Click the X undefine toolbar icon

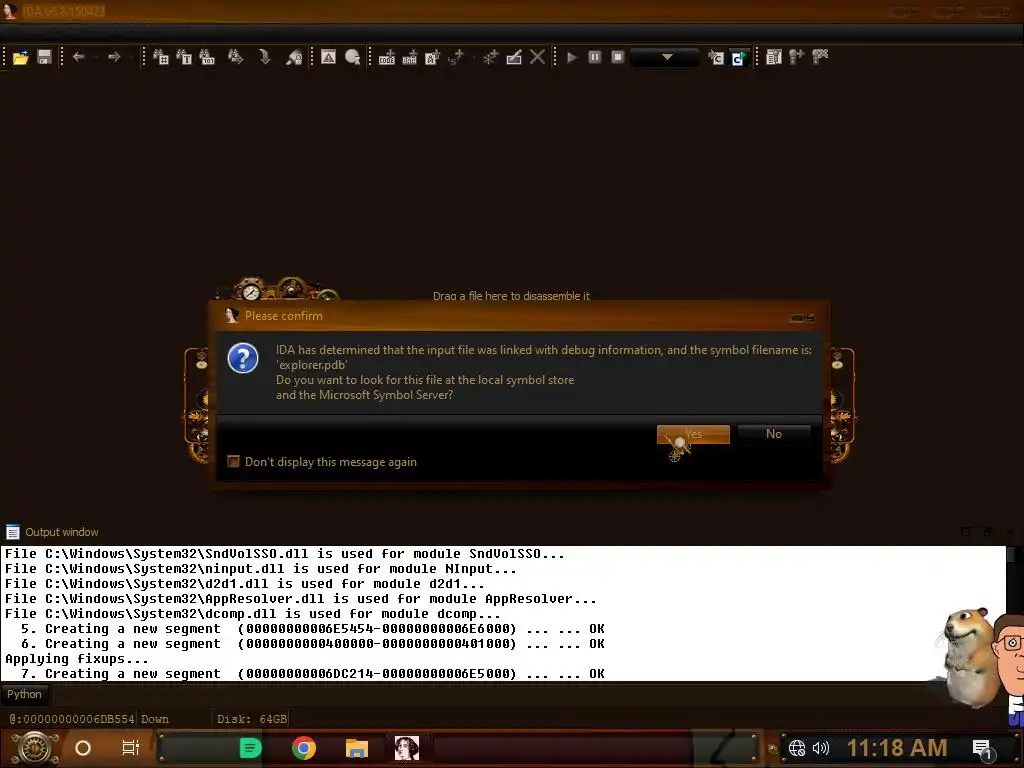[537, 57]
